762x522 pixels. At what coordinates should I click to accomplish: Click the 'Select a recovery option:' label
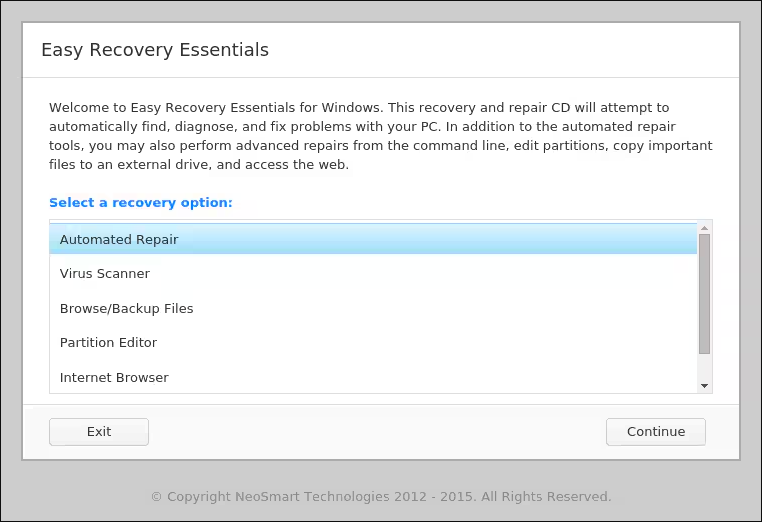tap(140, 202)
